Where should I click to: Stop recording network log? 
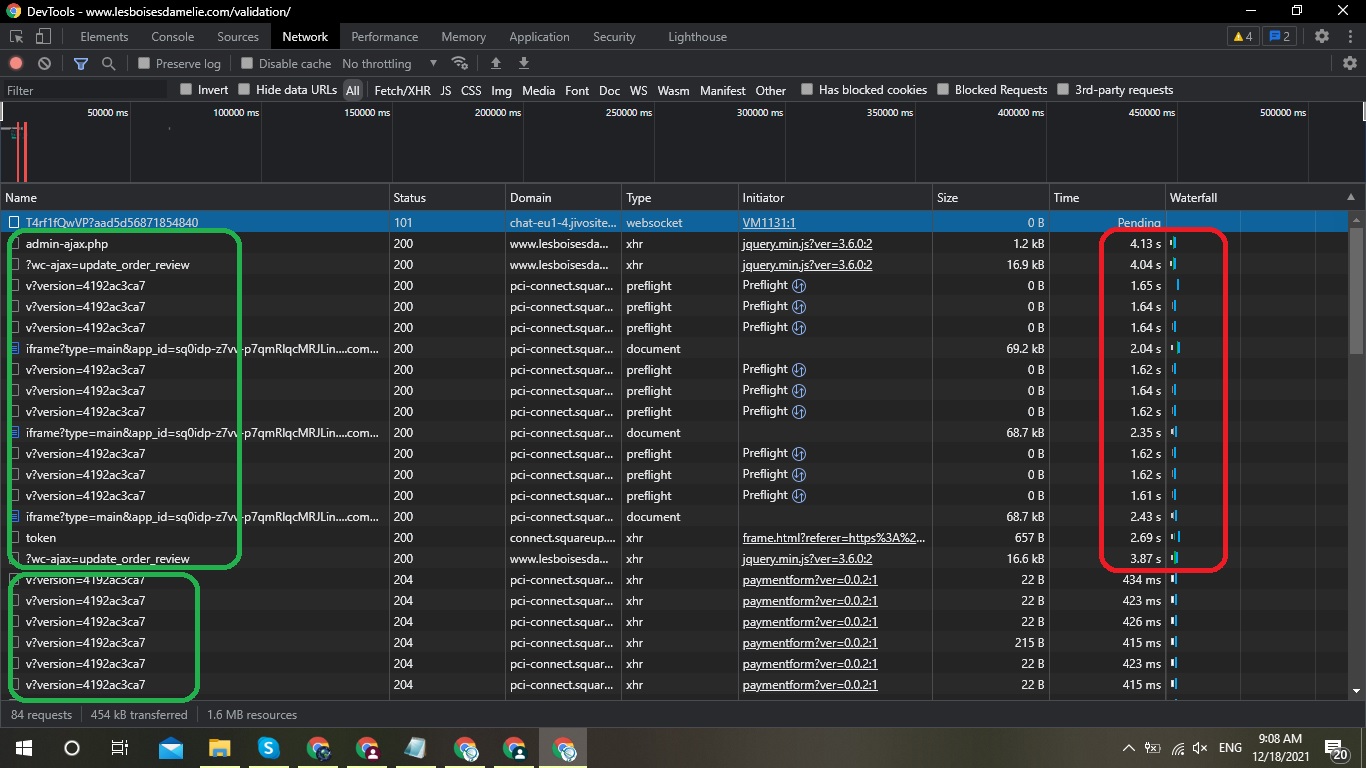click(x=16, y=63)
